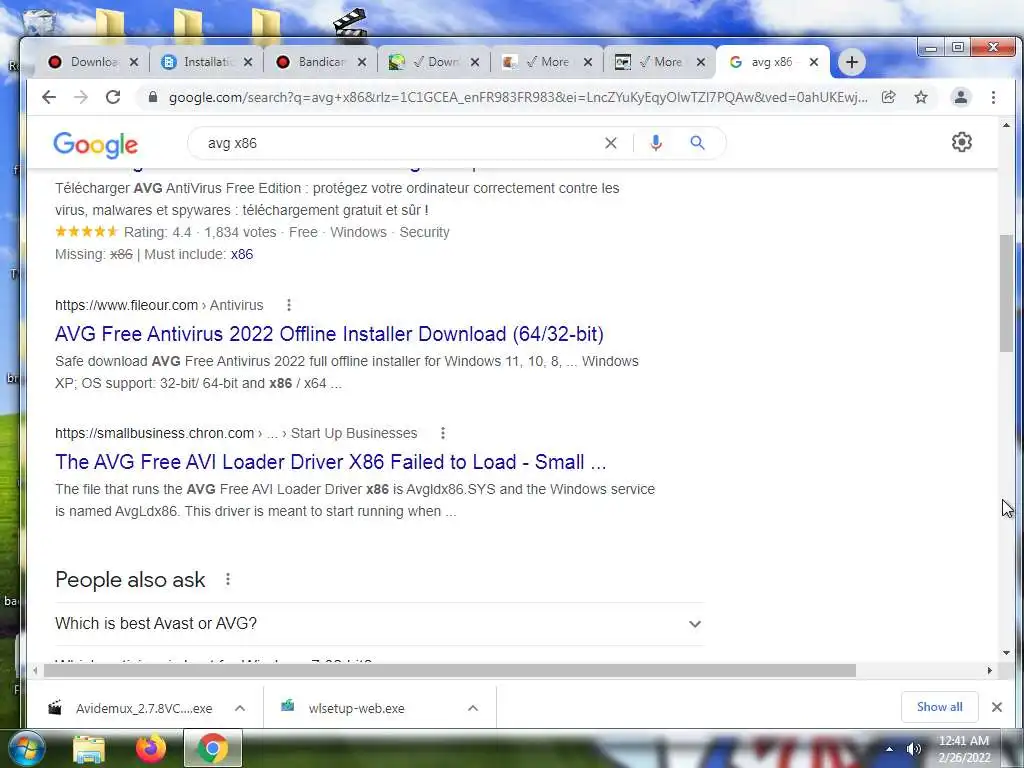Click the scroll down arrow button
The image size is (1024, 768).
(x=1006, y=652)
